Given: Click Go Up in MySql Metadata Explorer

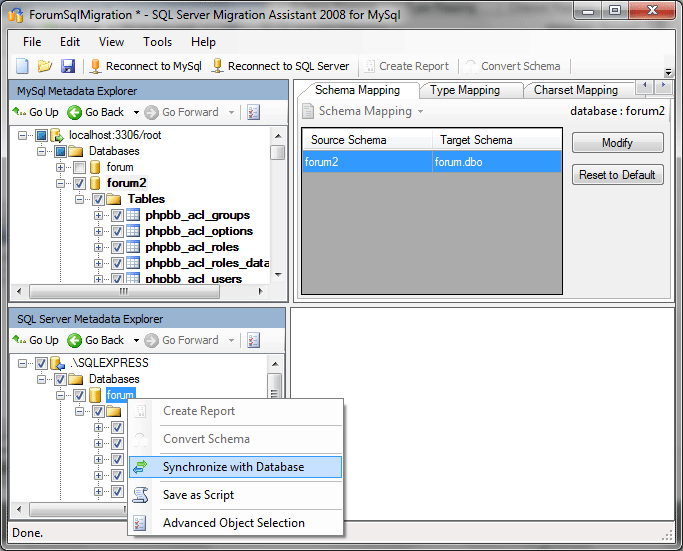Looking at the screenshot, I should coord(35,112).
